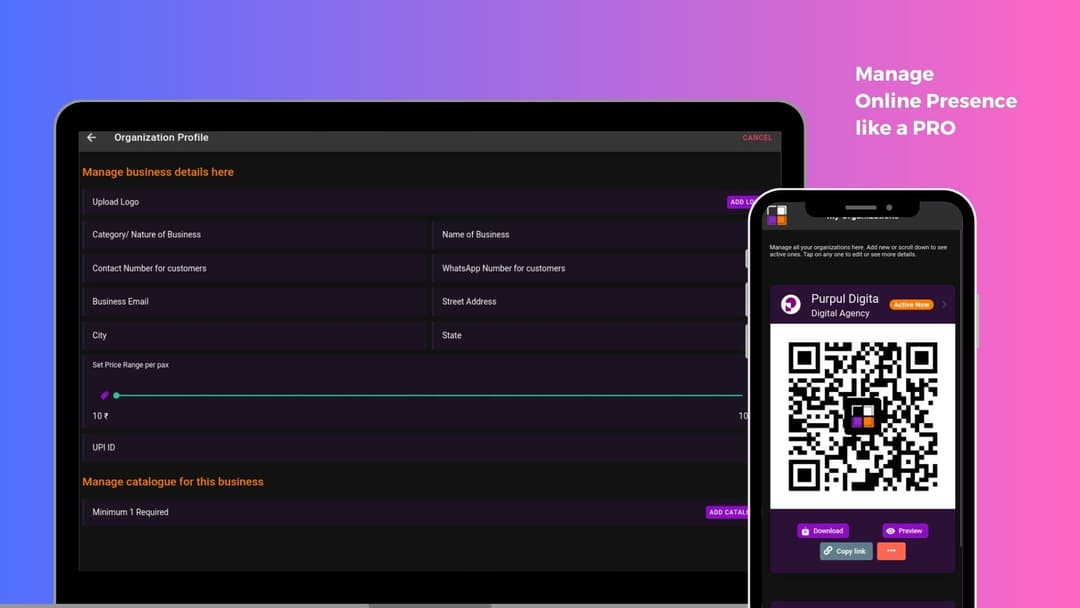Click the UPI ID input field
The width and height of the screenshot is (1080, 608).
[415, 447]
